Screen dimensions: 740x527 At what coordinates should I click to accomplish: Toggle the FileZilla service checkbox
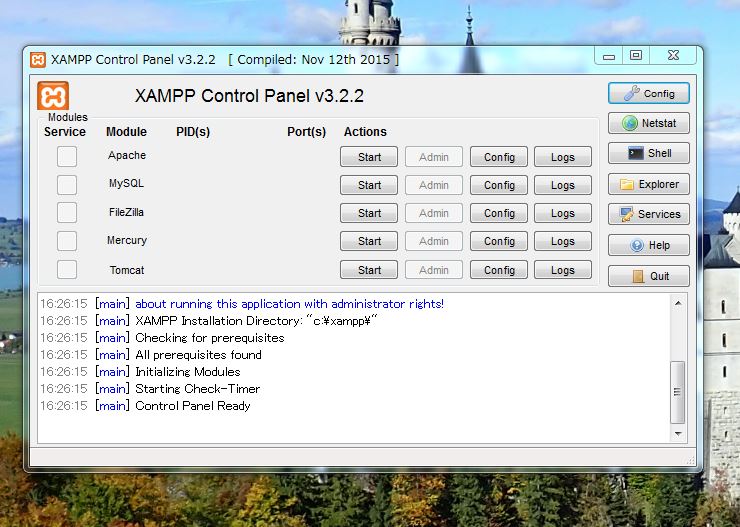click(66, 212)
